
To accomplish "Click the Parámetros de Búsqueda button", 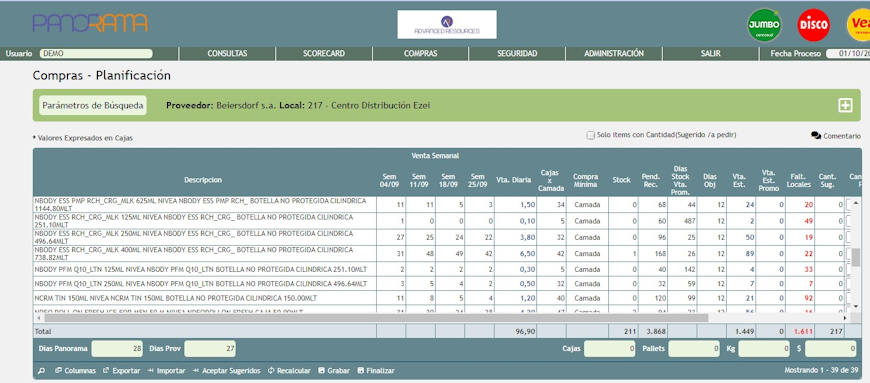I will point(93,105).
